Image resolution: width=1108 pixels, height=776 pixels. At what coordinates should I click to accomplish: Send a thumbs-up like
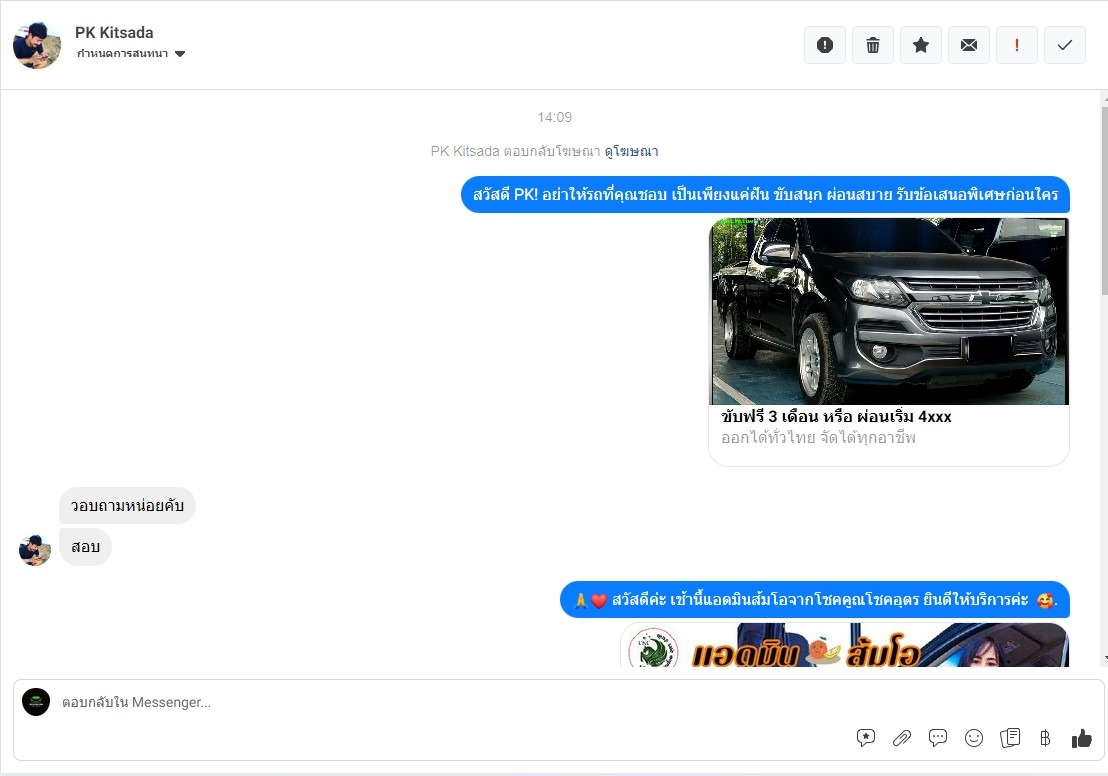coord(1081,738)
